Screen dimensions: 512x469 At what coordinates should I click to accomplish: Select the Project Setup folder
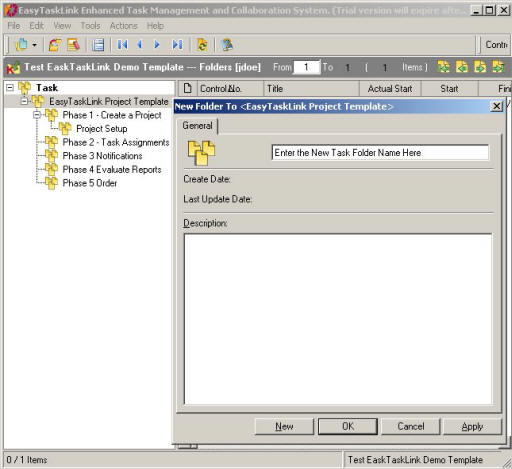[x=102, y=129]
